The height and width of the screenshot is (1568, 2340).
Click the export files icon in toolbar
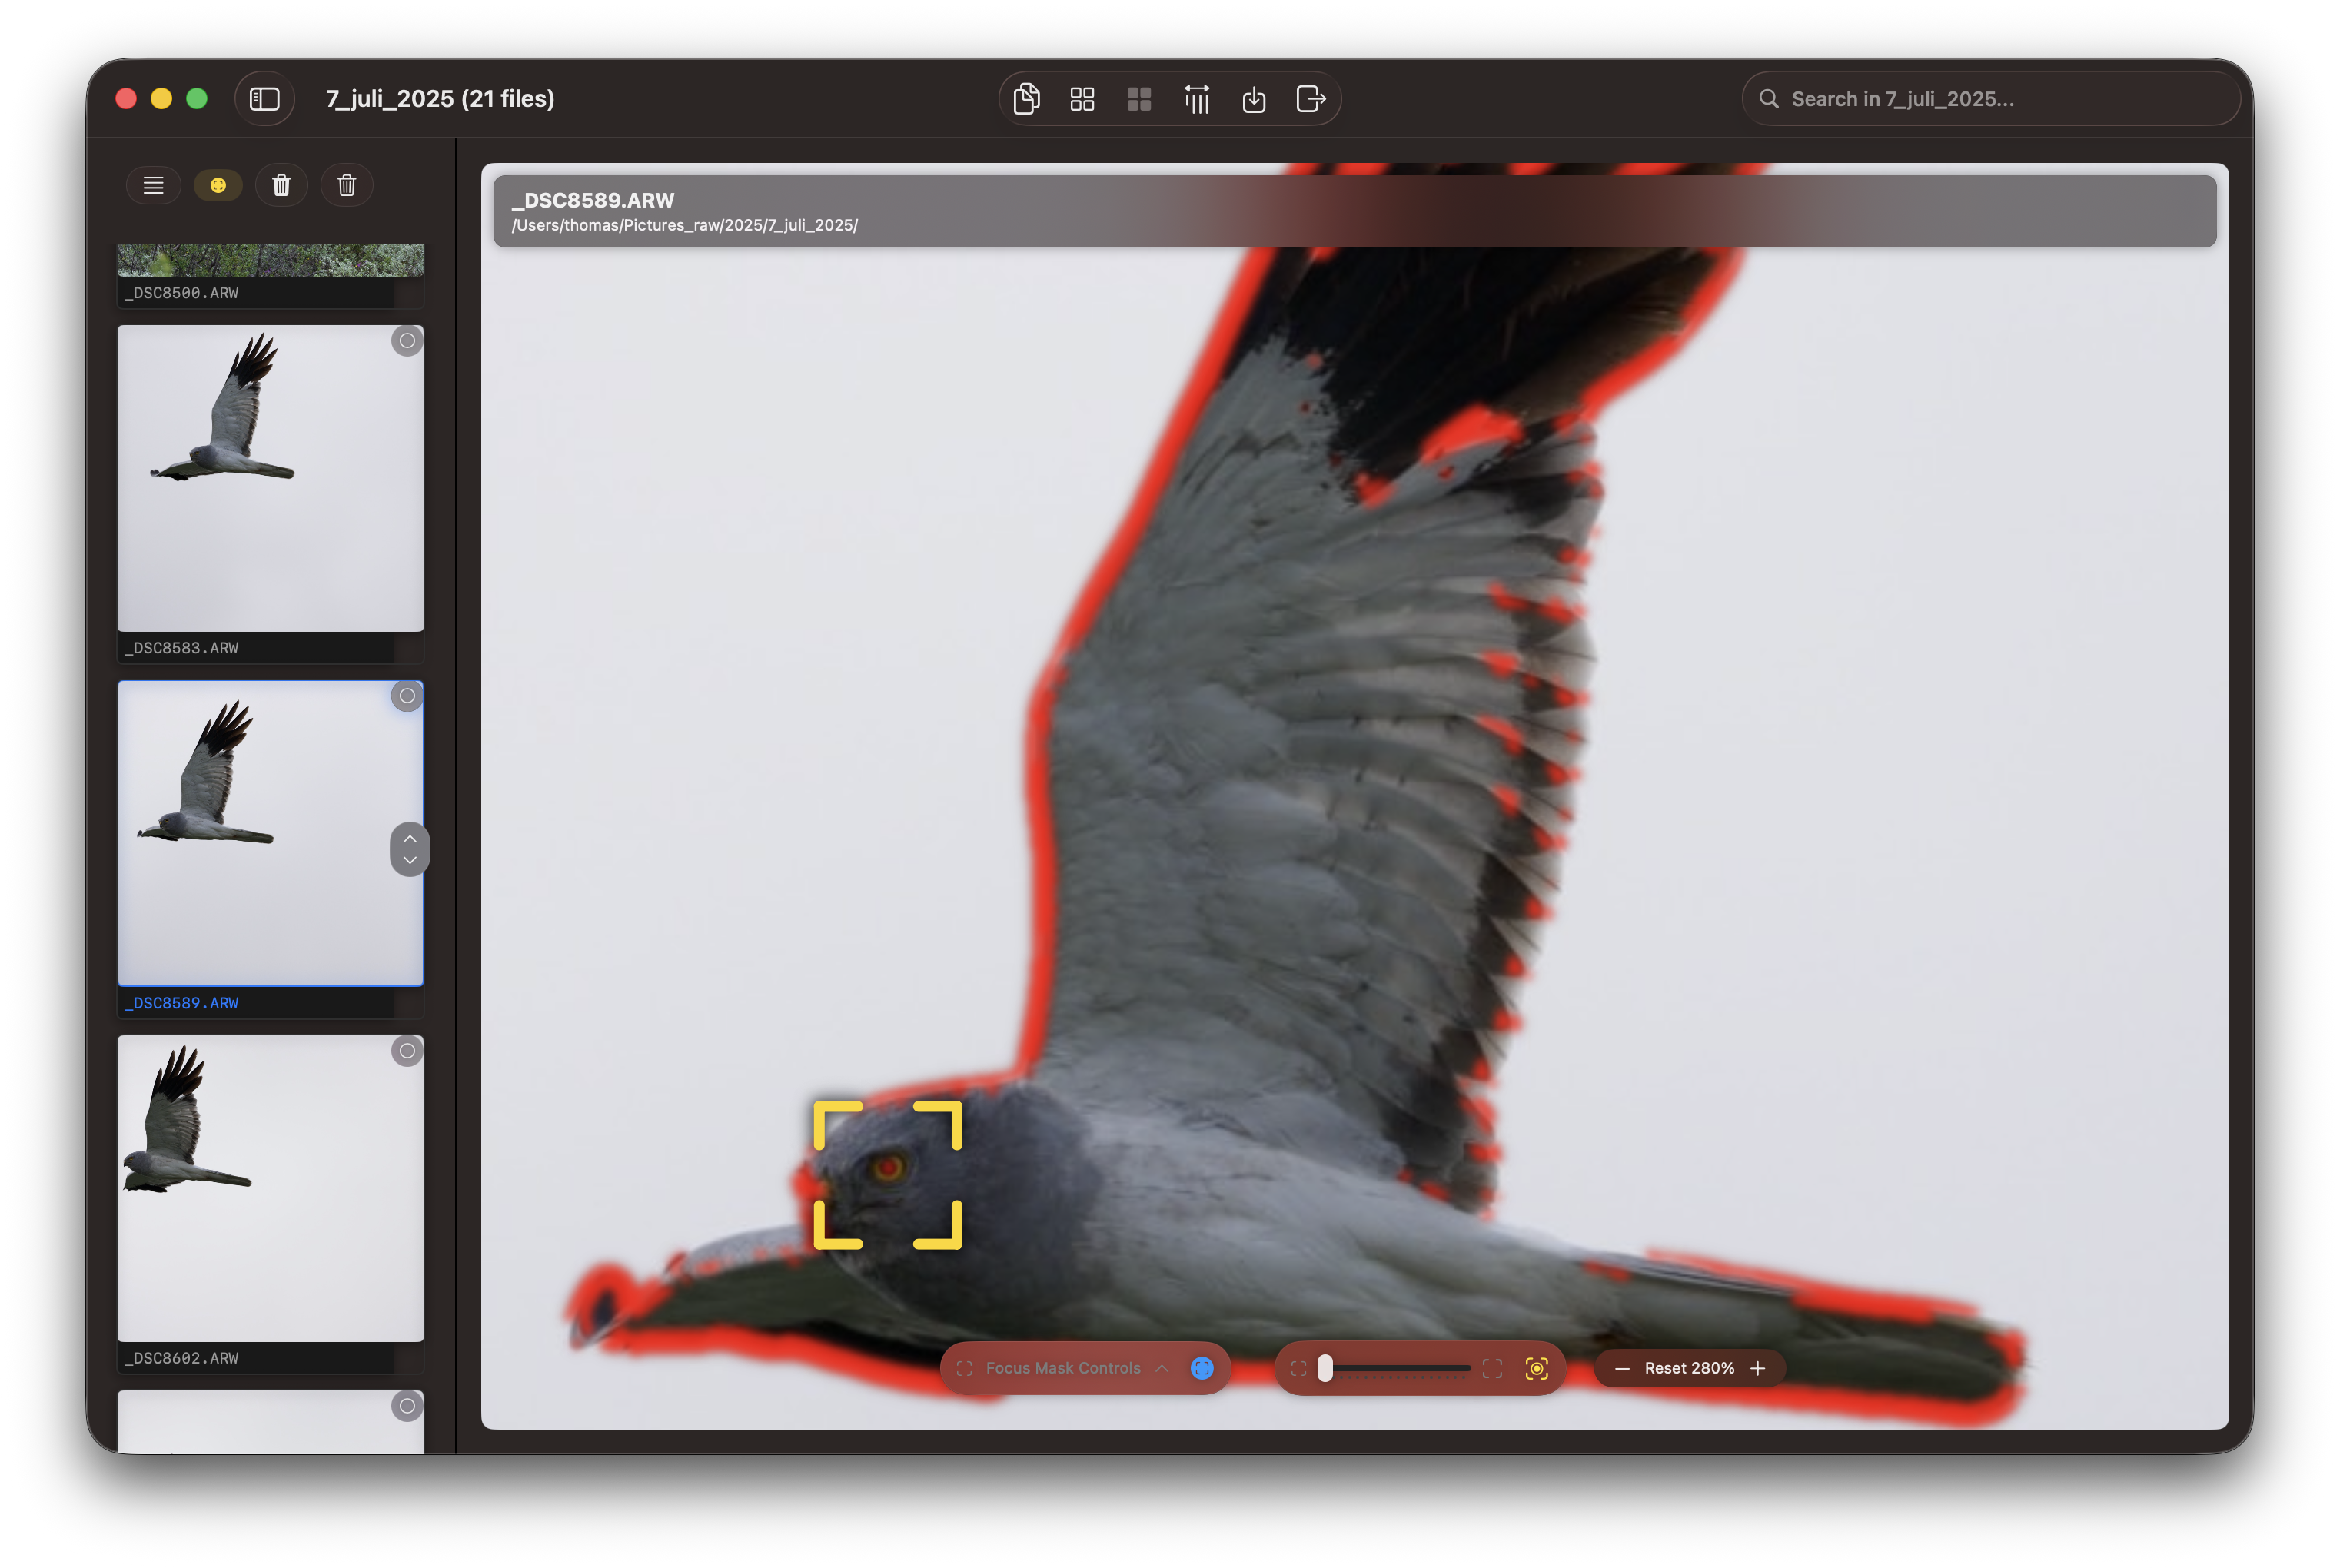click(1310, 98)
